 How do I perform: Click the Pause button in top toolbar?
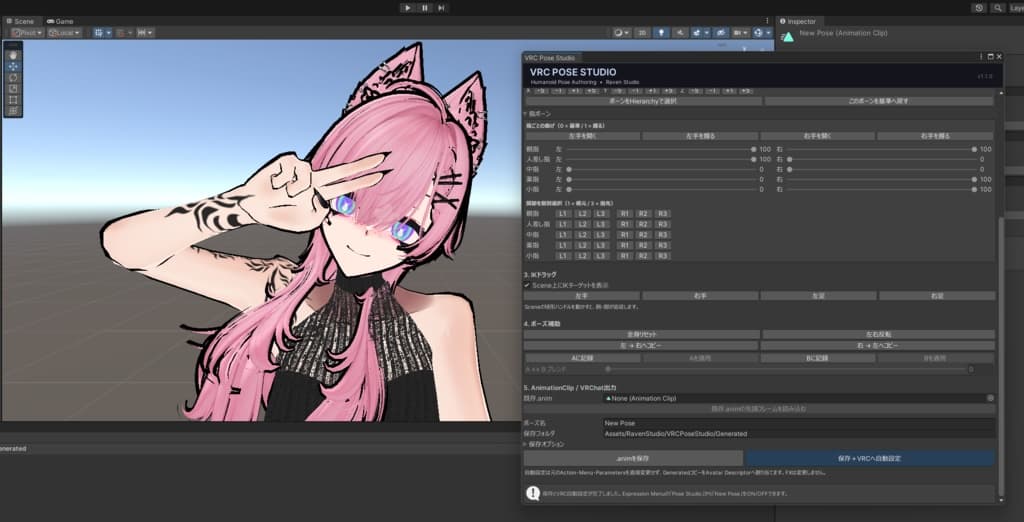424,8
